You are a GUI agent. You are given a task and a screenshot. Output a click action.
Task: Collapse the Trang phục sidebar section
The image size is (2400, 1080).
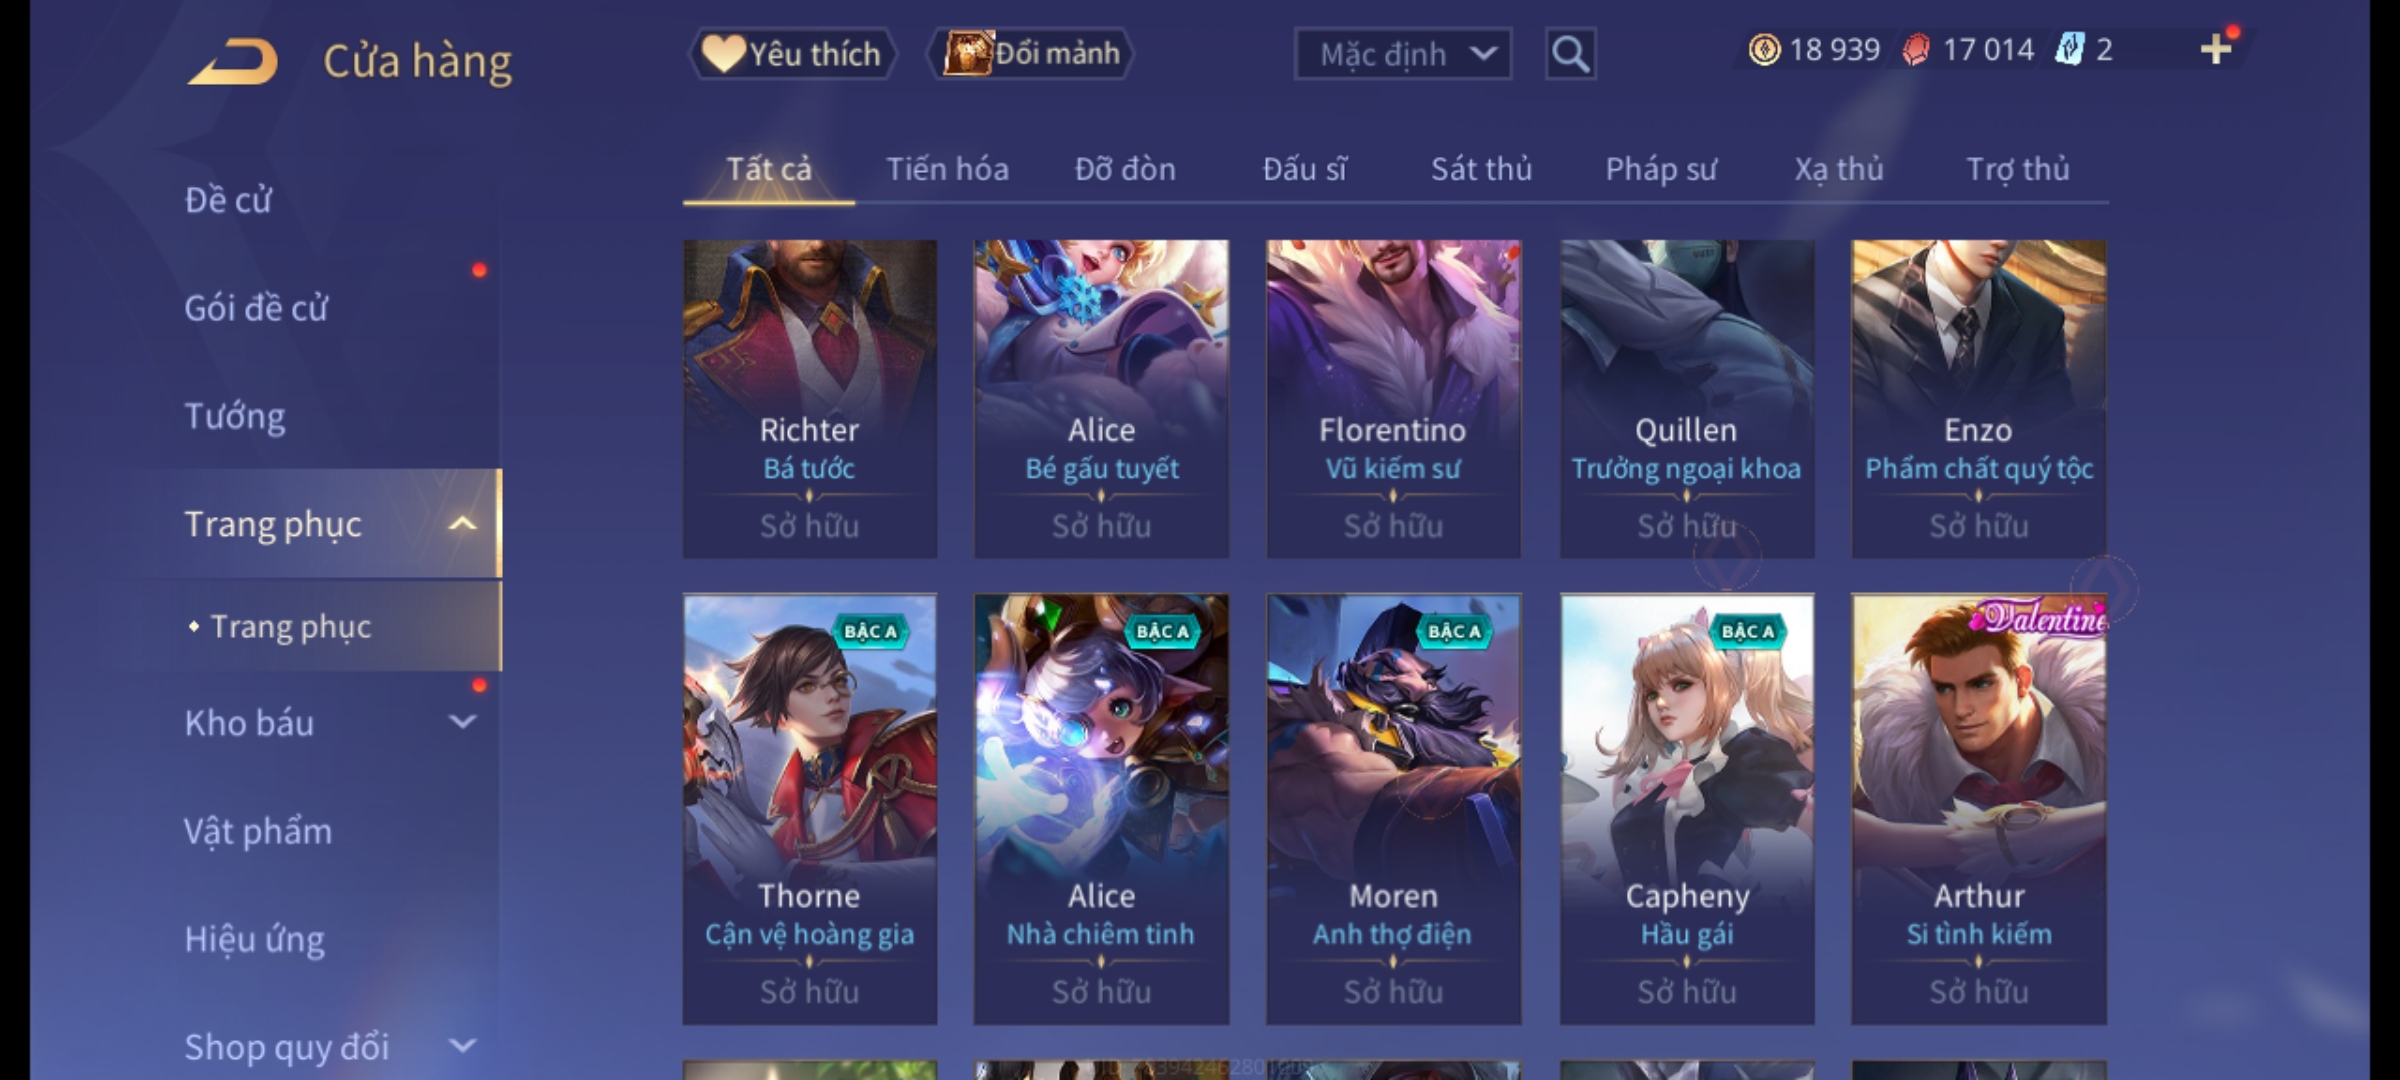pos(462,524)
